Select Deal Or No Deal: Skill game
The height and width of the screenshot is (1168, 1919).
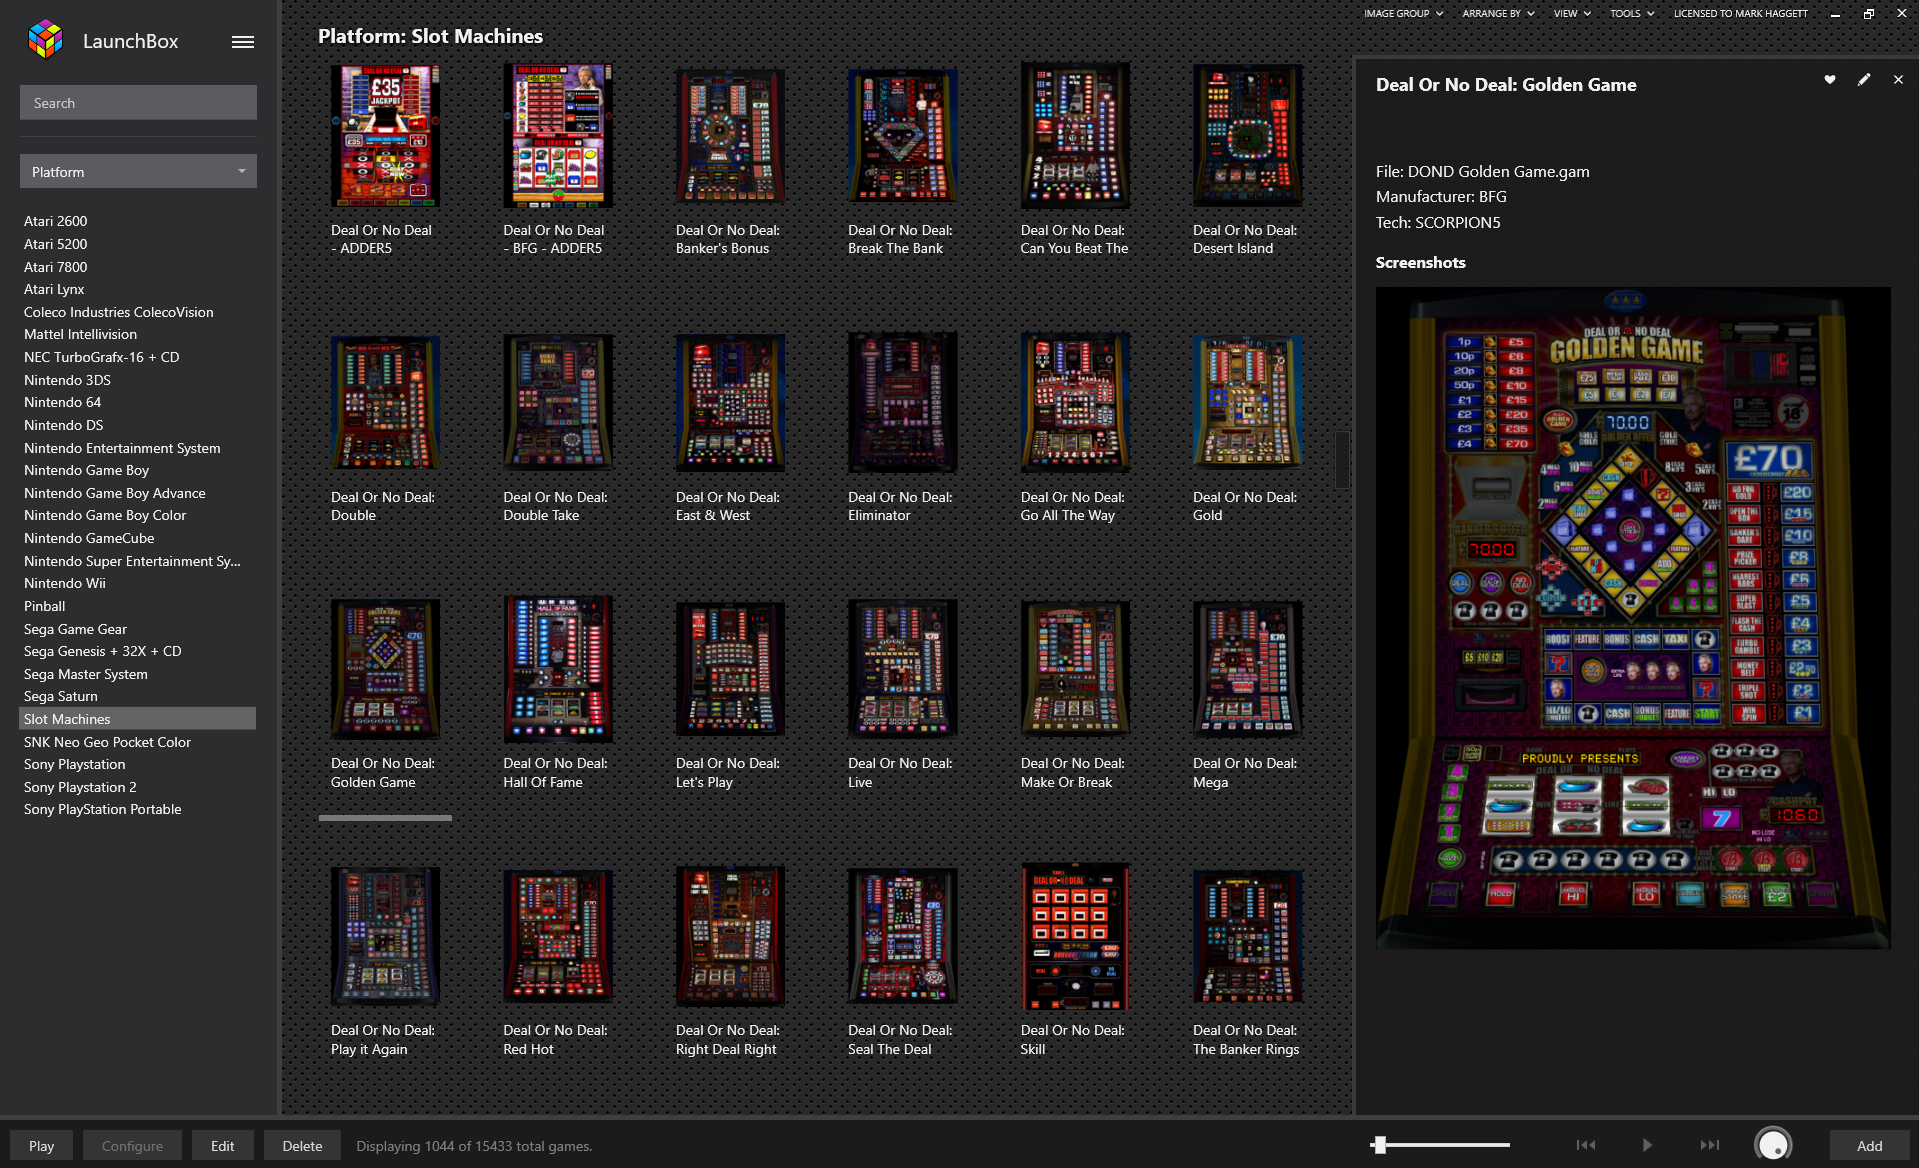[x=1075, y=936]
